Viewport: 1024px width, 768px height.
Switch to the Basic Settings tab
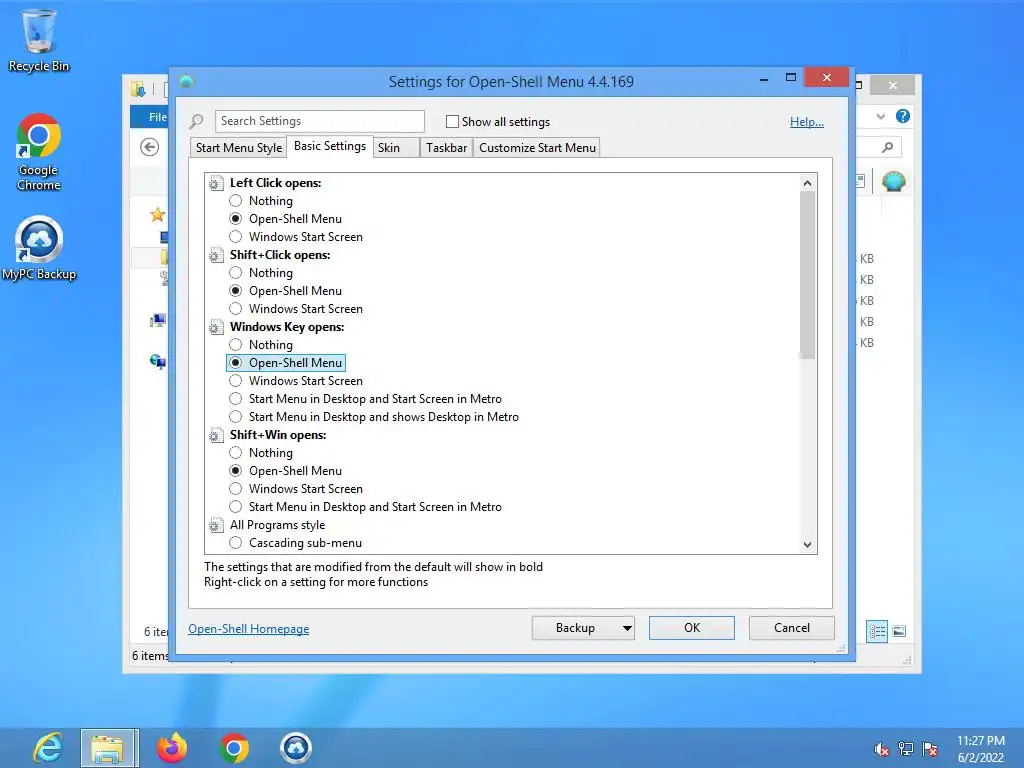(330, 146)
